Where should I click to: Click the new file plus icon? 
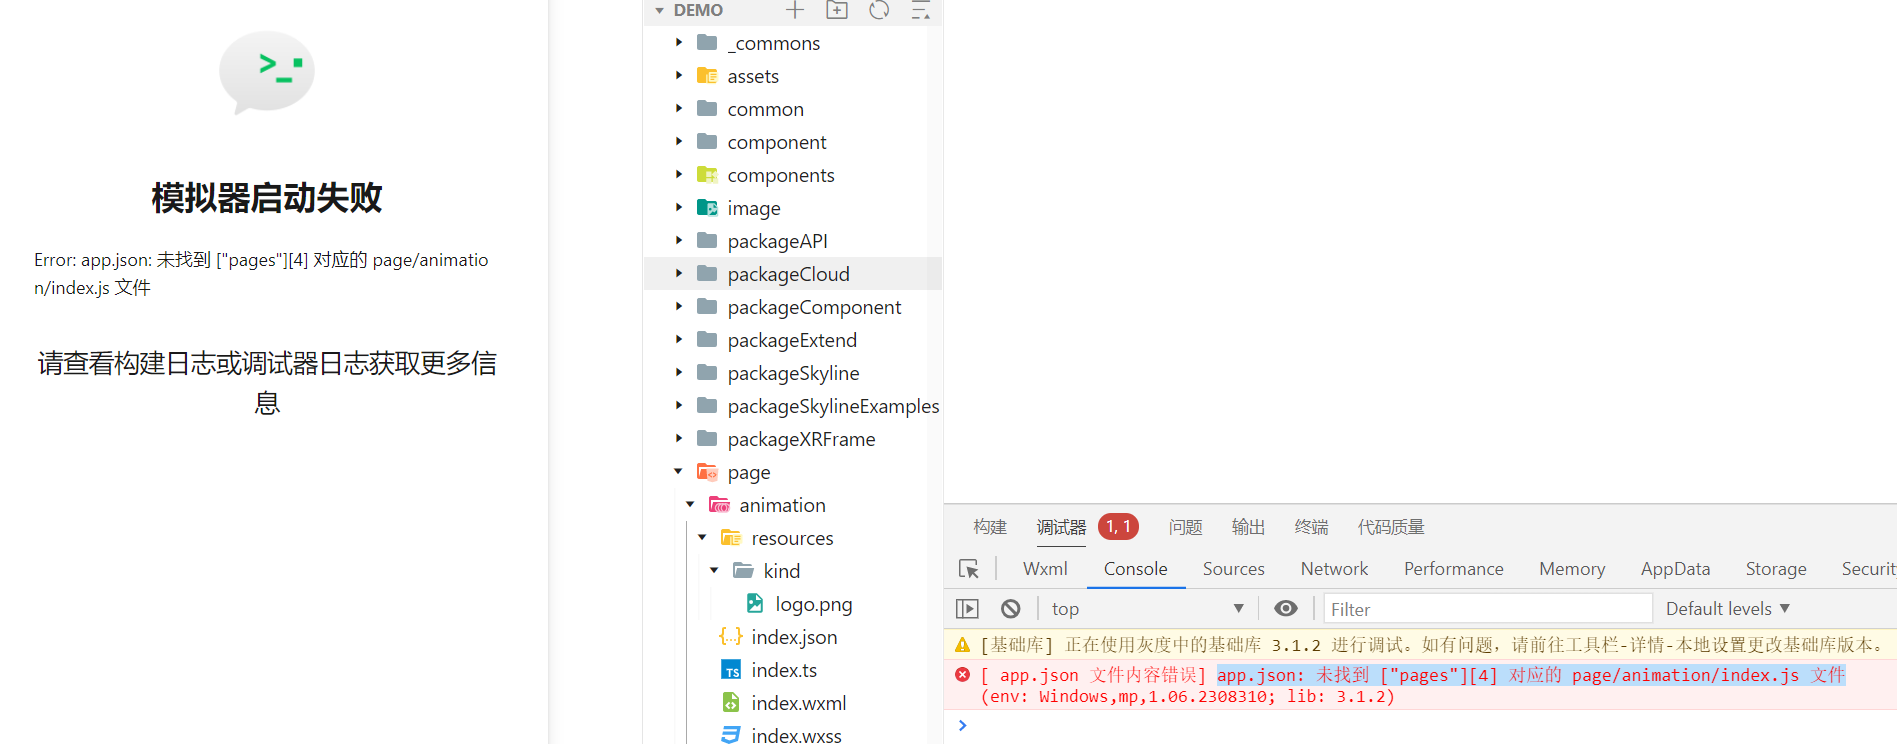pyautogui.click(x=795, y=10)
